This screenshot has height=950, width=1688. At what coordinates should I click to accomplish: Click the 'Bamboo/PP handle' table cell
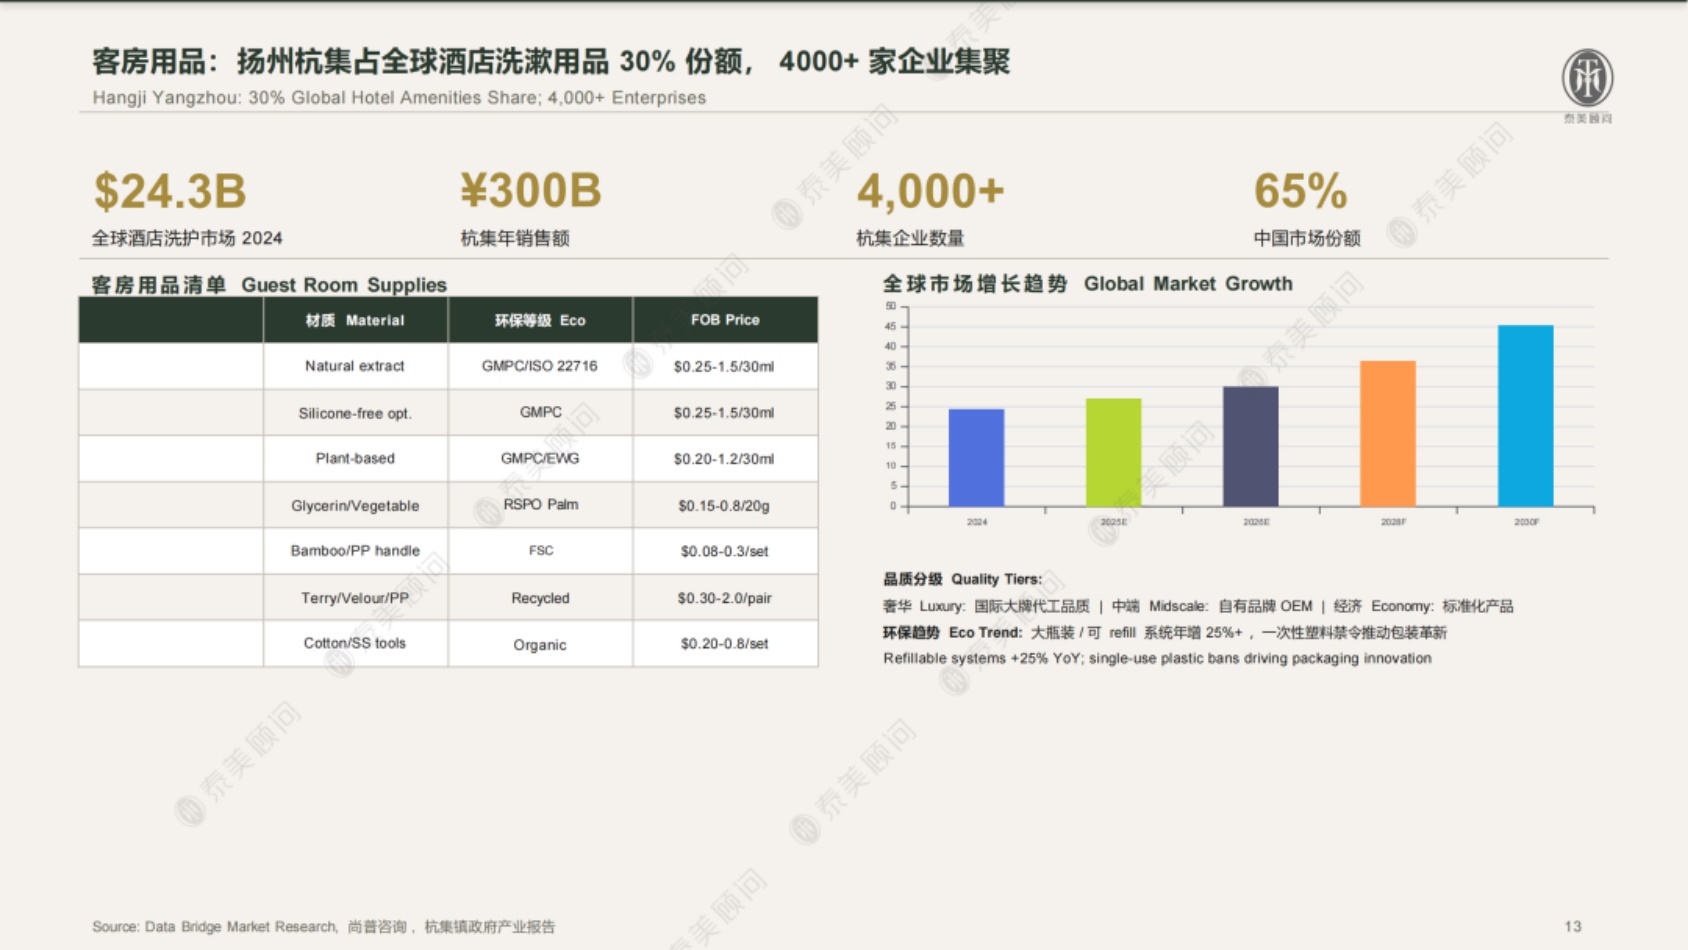click(355, 551)
